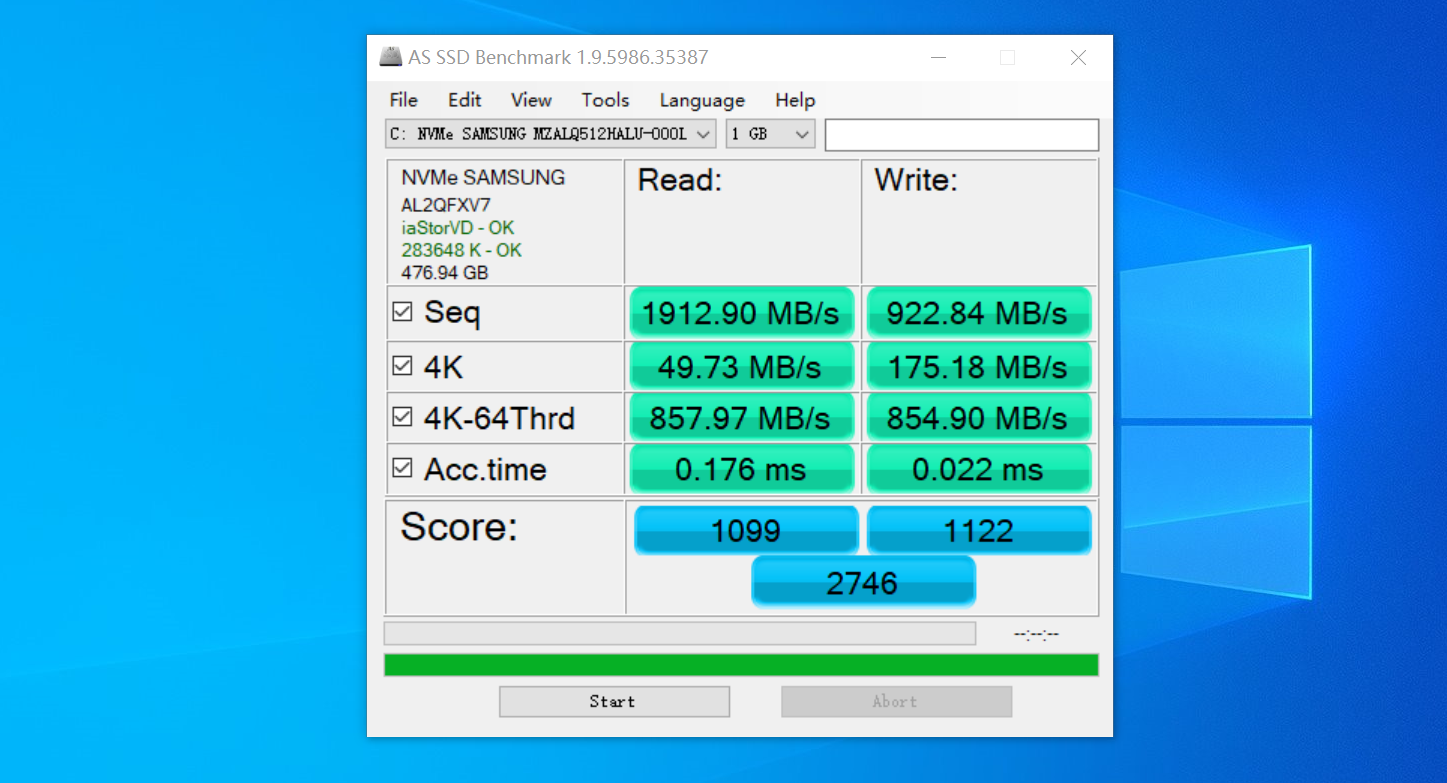
Task: Open the Help menu
Action: click(795, 100)
